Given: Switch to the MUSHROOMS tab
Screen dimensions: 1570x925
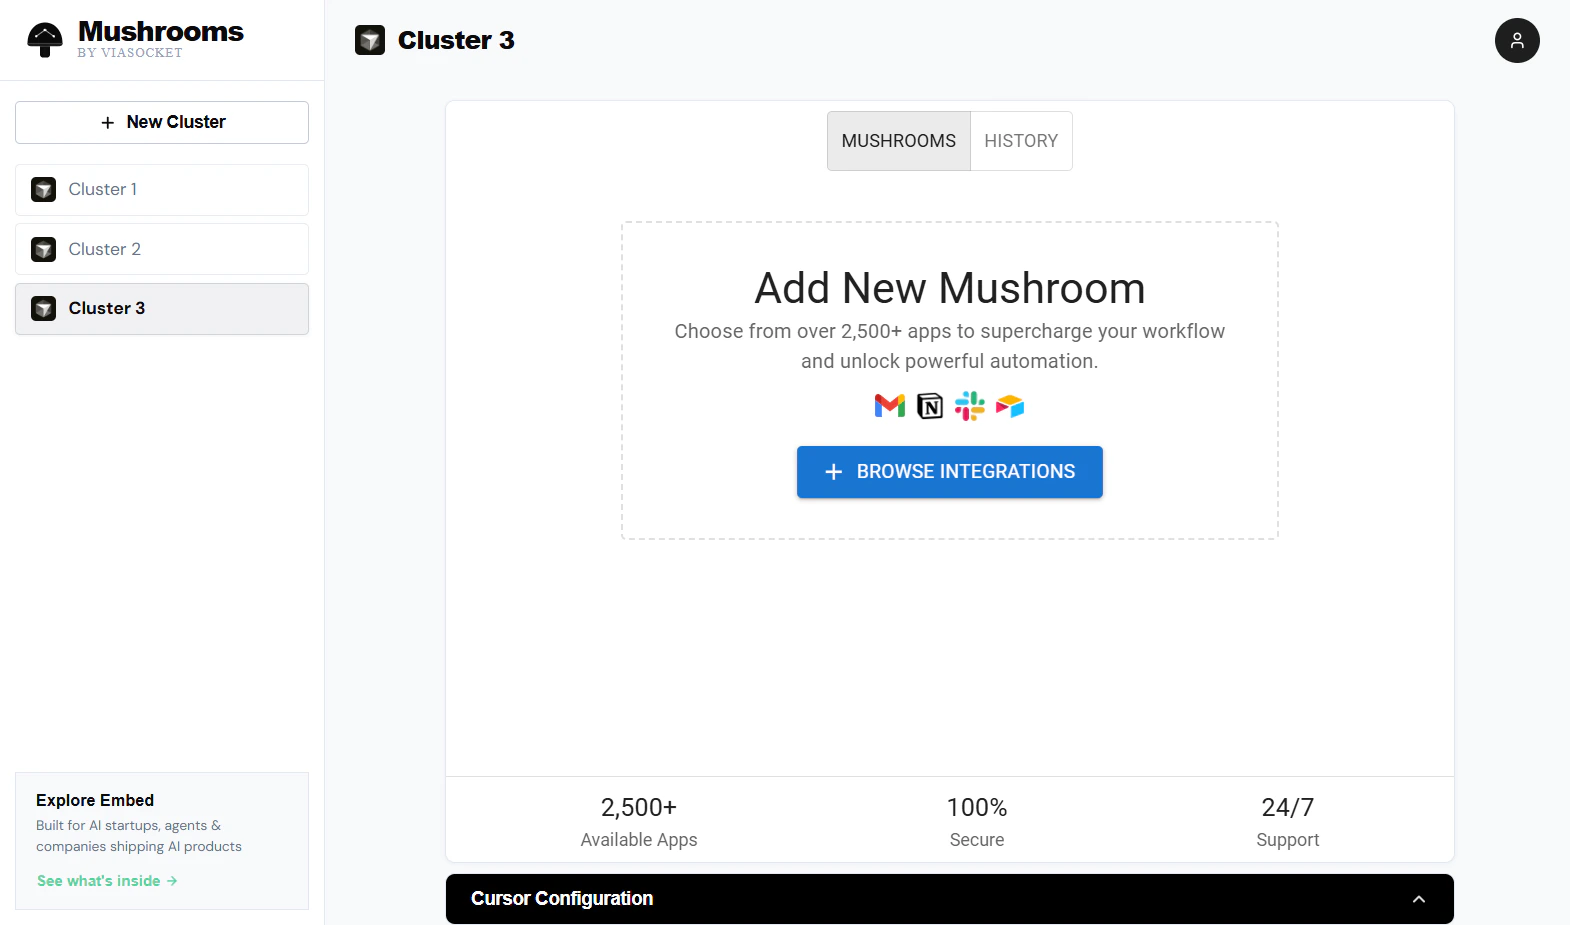Looking at the screenshot, I should [x=898, y=140].
